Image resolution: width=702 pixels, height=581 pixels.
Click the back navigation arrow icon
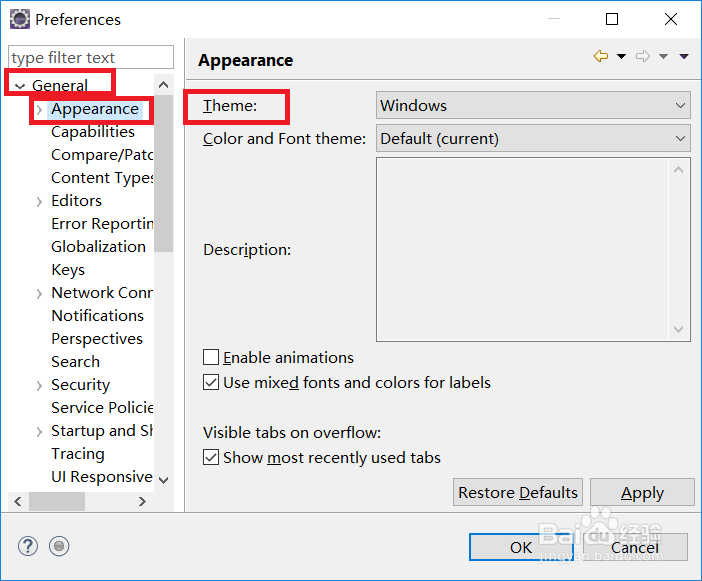(600, 57)
